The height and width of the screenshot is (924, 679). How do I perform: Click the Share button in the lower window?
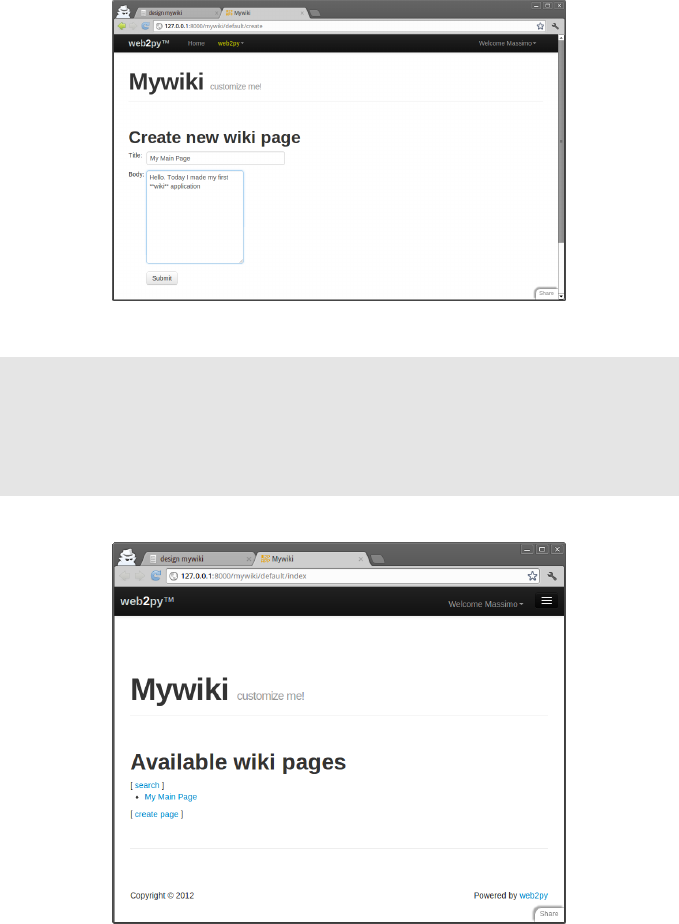[549, 913]
